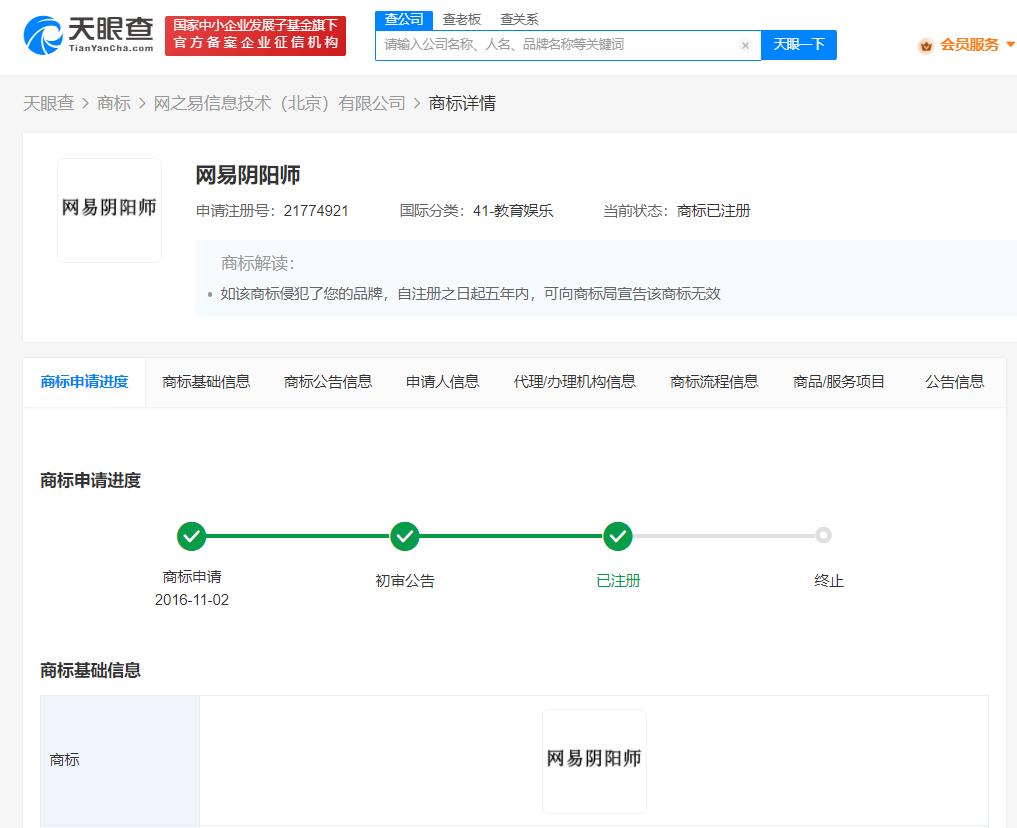Click the 初审公告 green checkmark step
The height and width of the screenshot is (828, 1017).
405,536
